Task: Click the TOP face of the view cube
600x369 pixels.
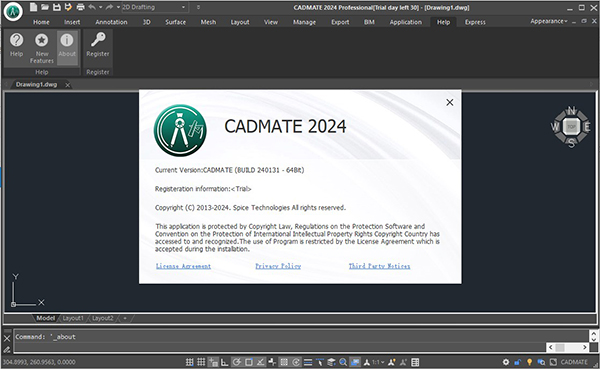Action: [x=571, y=127]
